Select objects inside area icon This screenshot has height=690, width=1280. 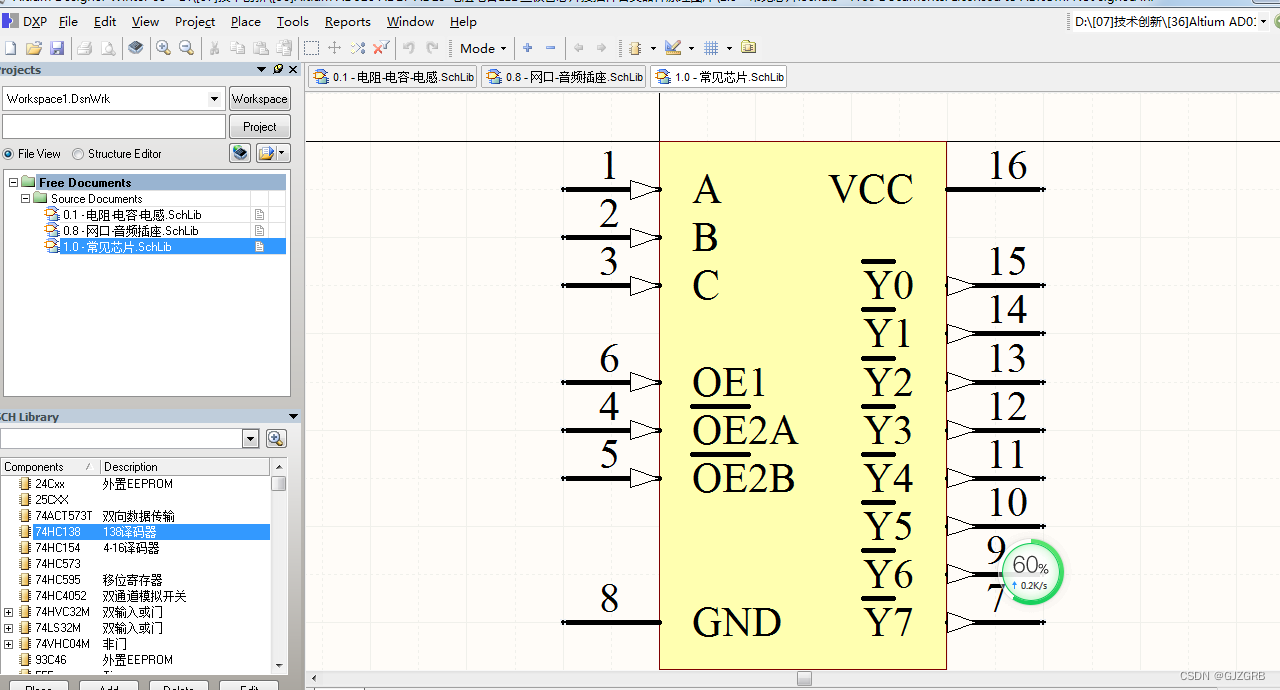pos(312,48)
